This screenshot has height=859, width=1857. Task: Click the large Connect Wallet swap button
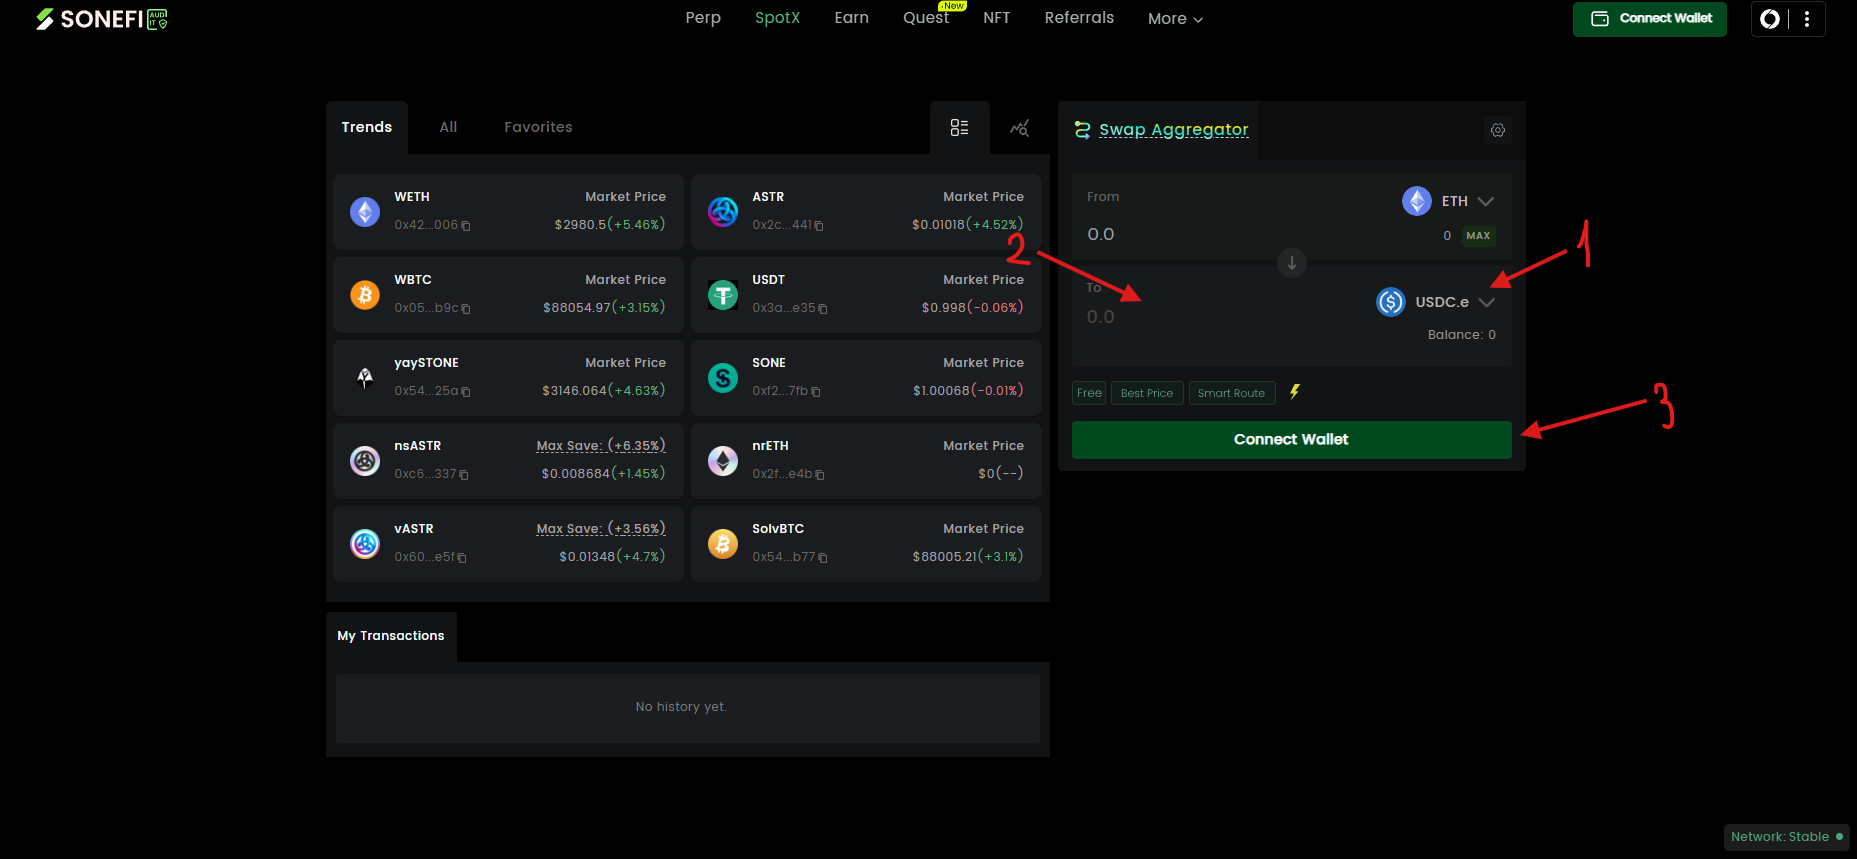pyautogui.click(x=1290, y=440)
